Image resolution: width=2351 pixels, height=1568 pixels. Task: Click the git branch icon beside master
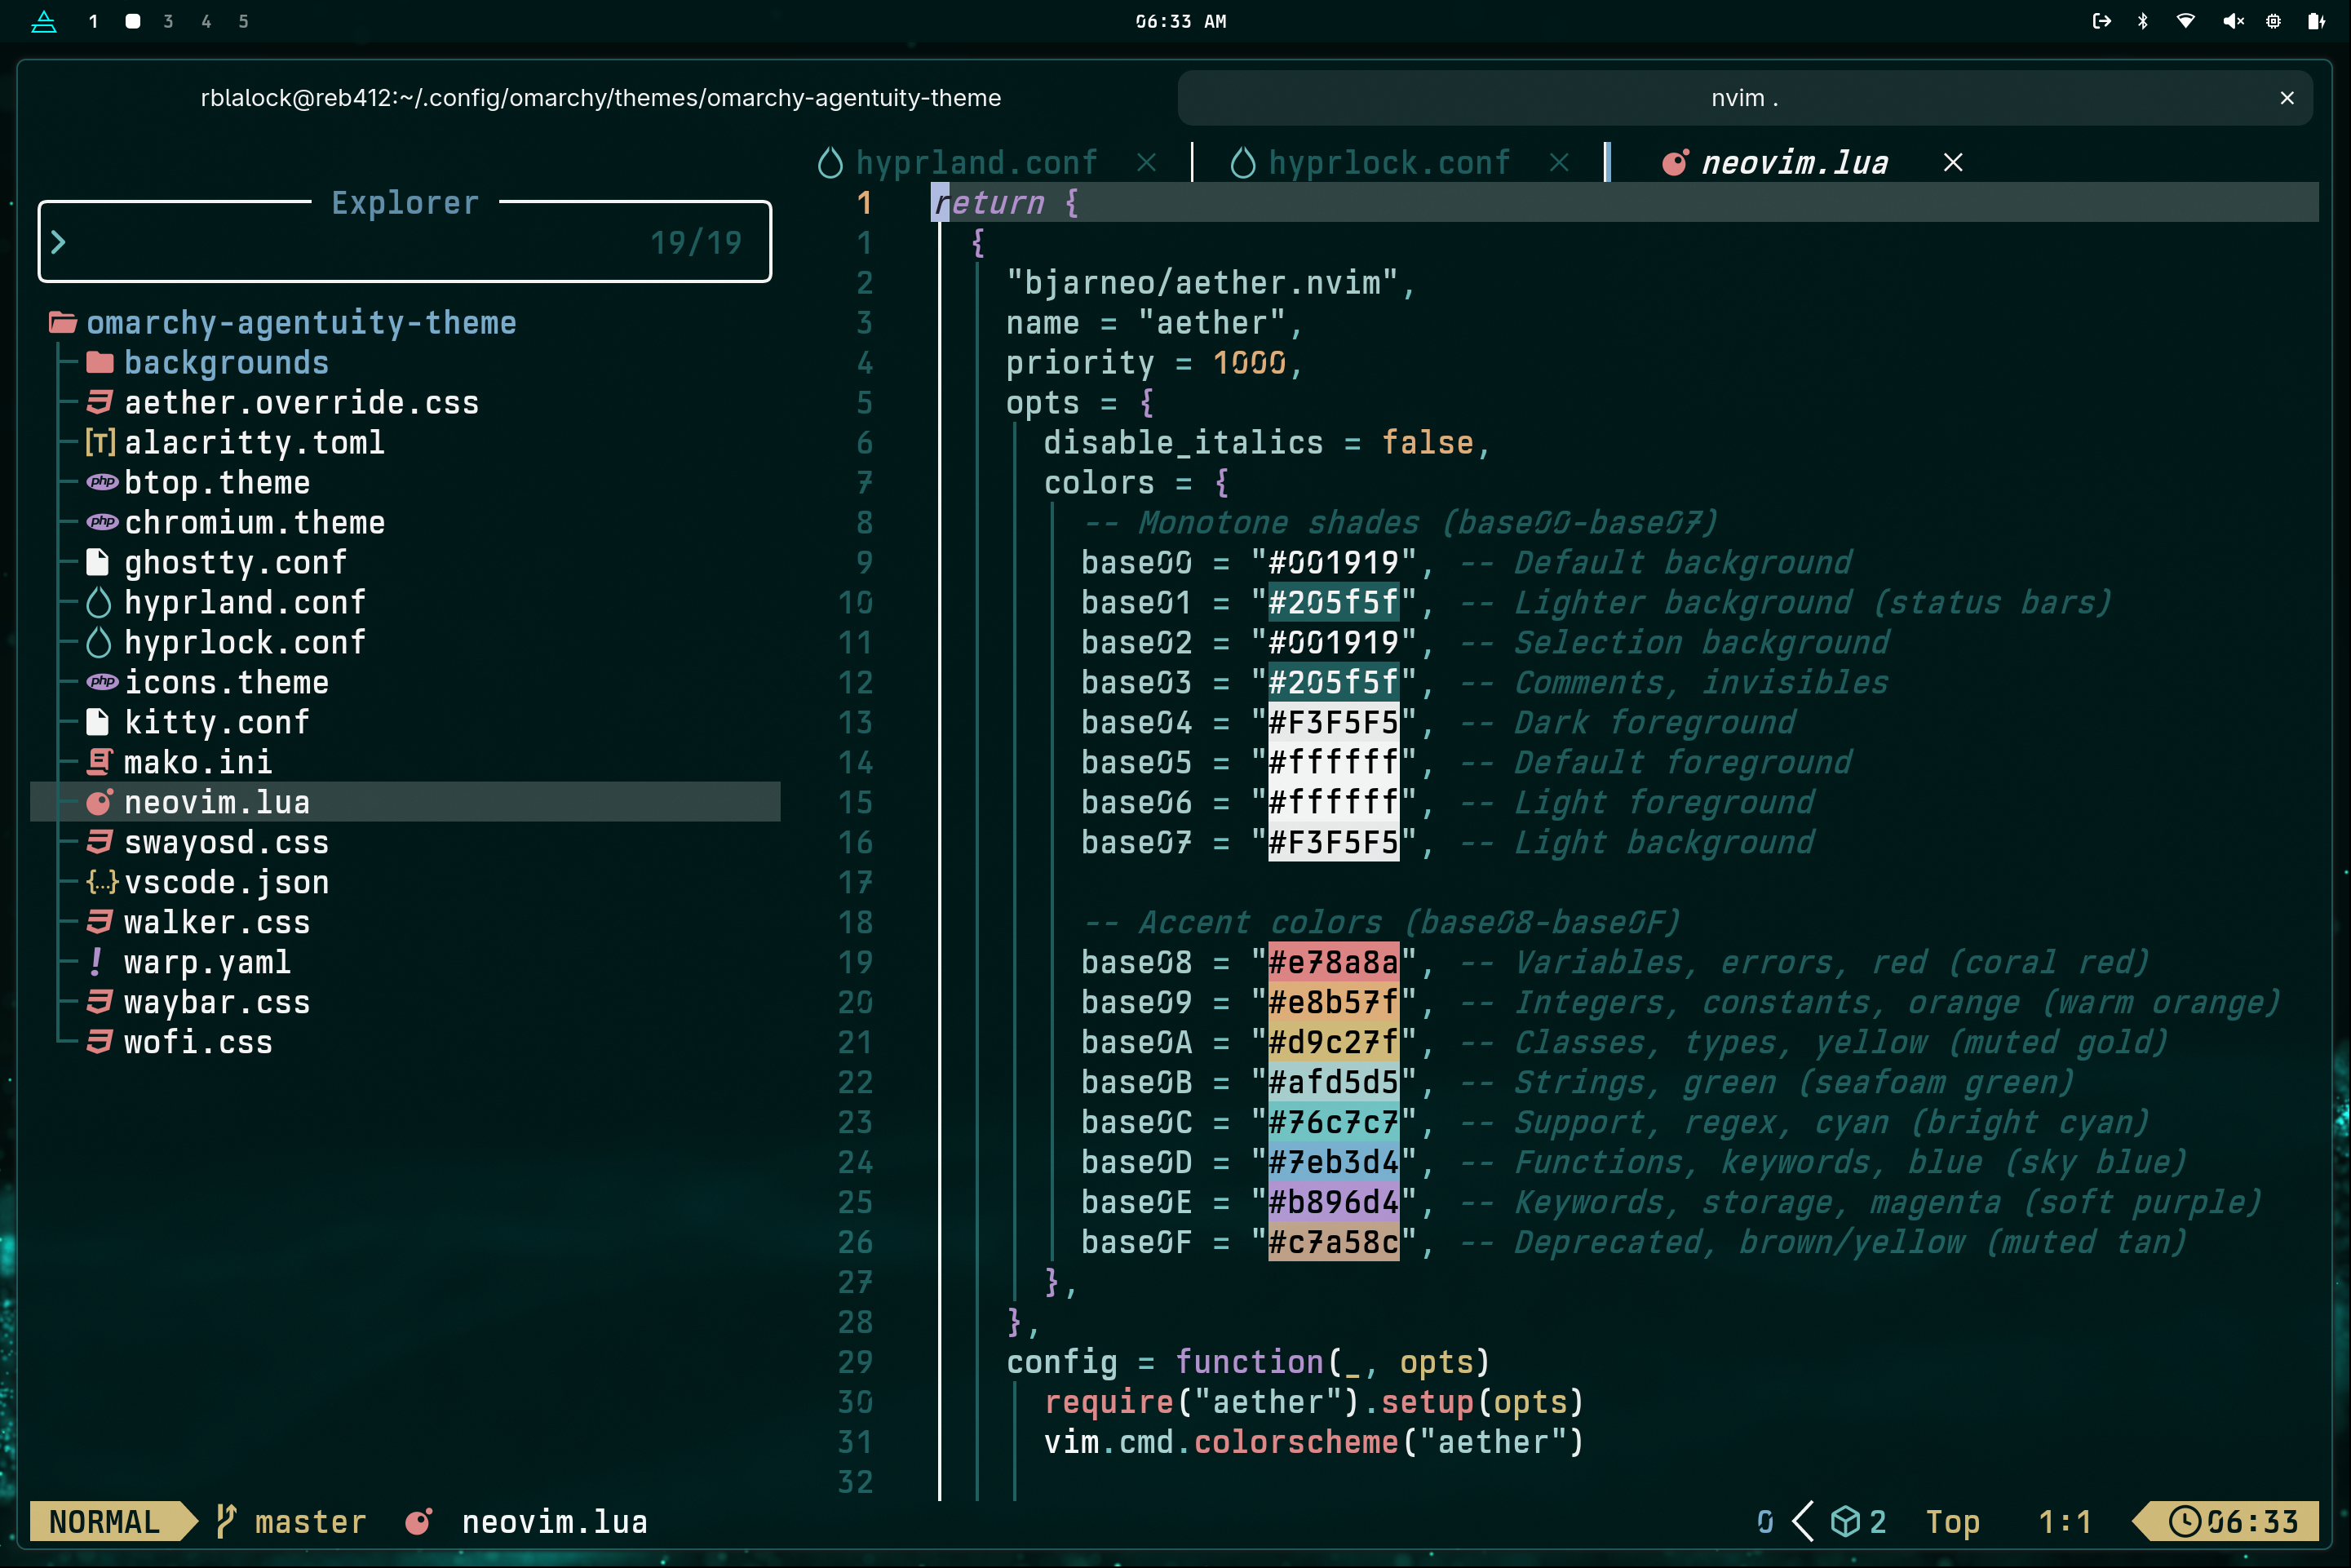pyautogui.click(x=226, y=1521)
